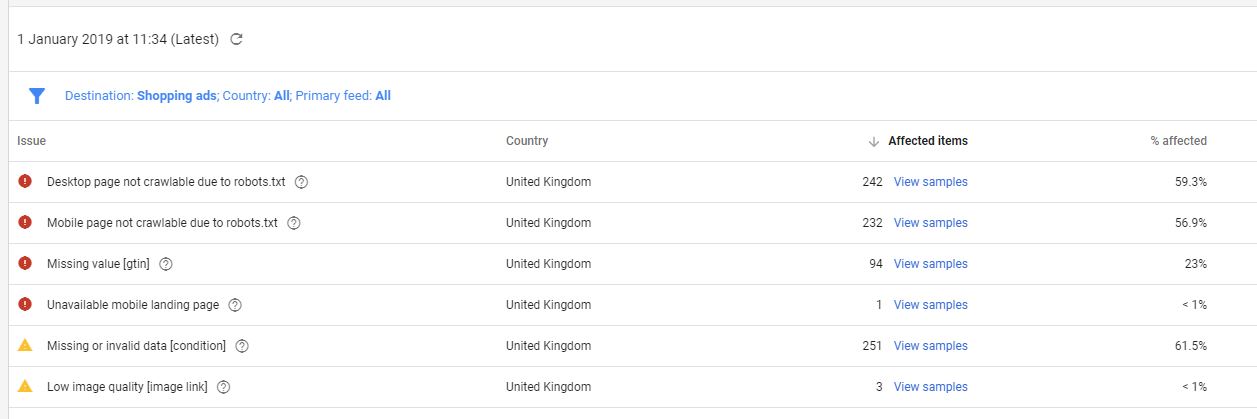Click the Issue column header
Screen dimensions: 1257x419
(32, 141)
